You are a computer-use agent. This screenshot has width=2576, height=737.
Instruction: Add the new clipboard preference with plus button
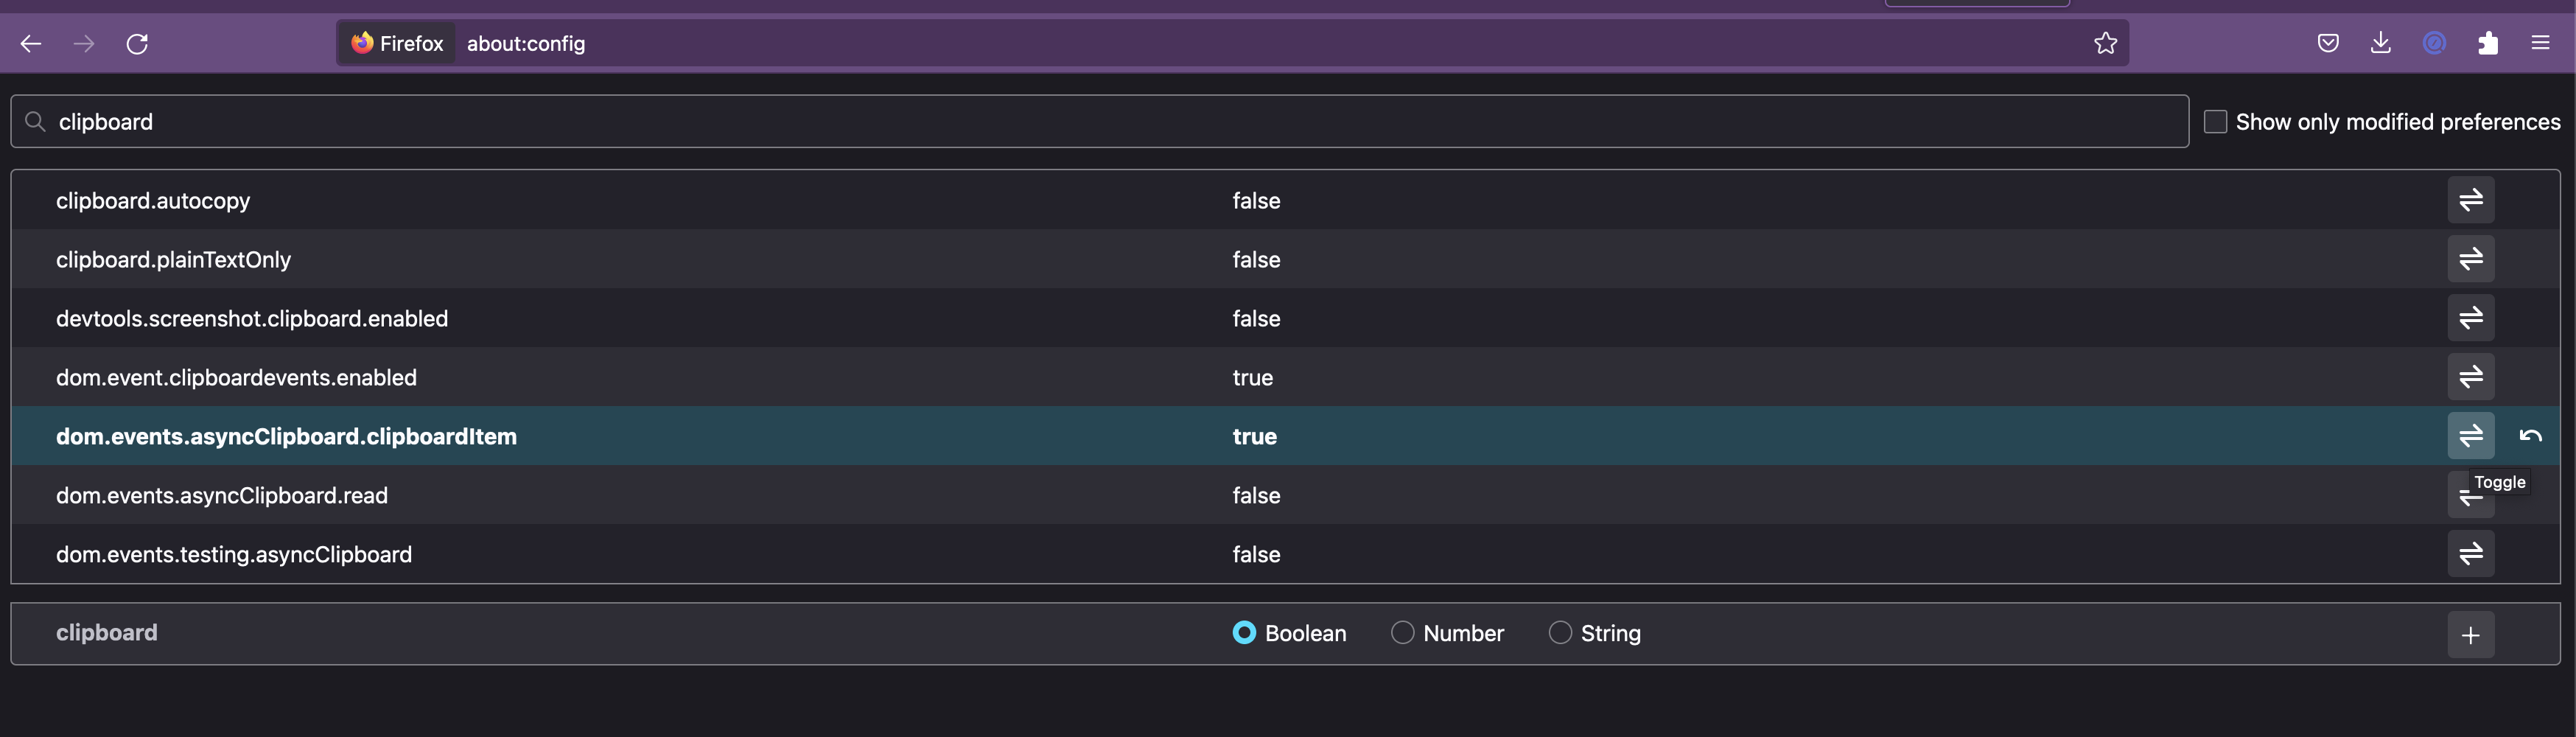[x=2471, y=635]
